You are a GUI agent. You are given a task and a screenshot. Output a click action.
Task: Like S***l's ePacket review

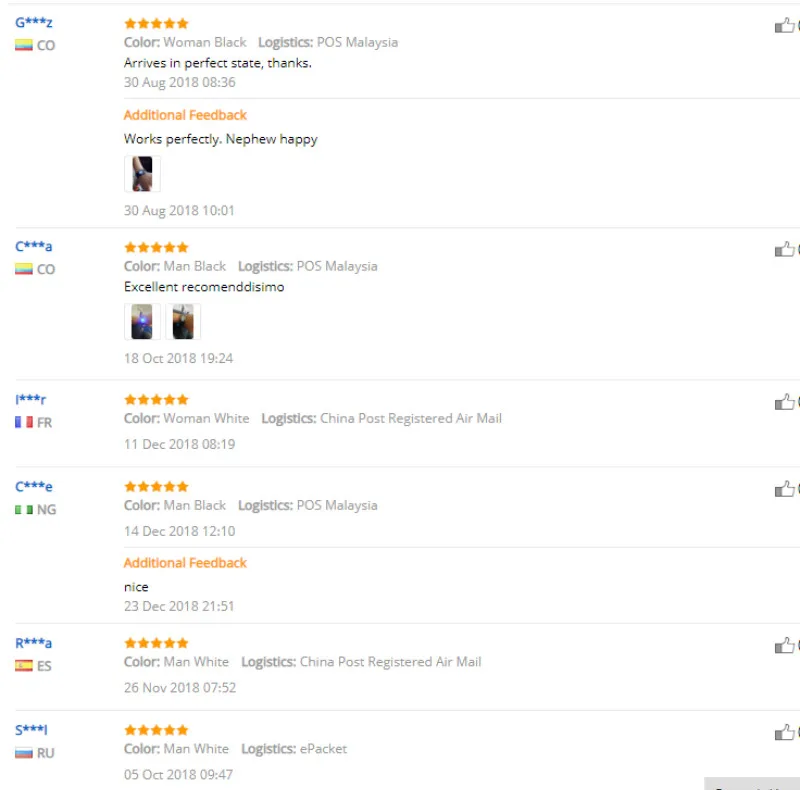784,733
